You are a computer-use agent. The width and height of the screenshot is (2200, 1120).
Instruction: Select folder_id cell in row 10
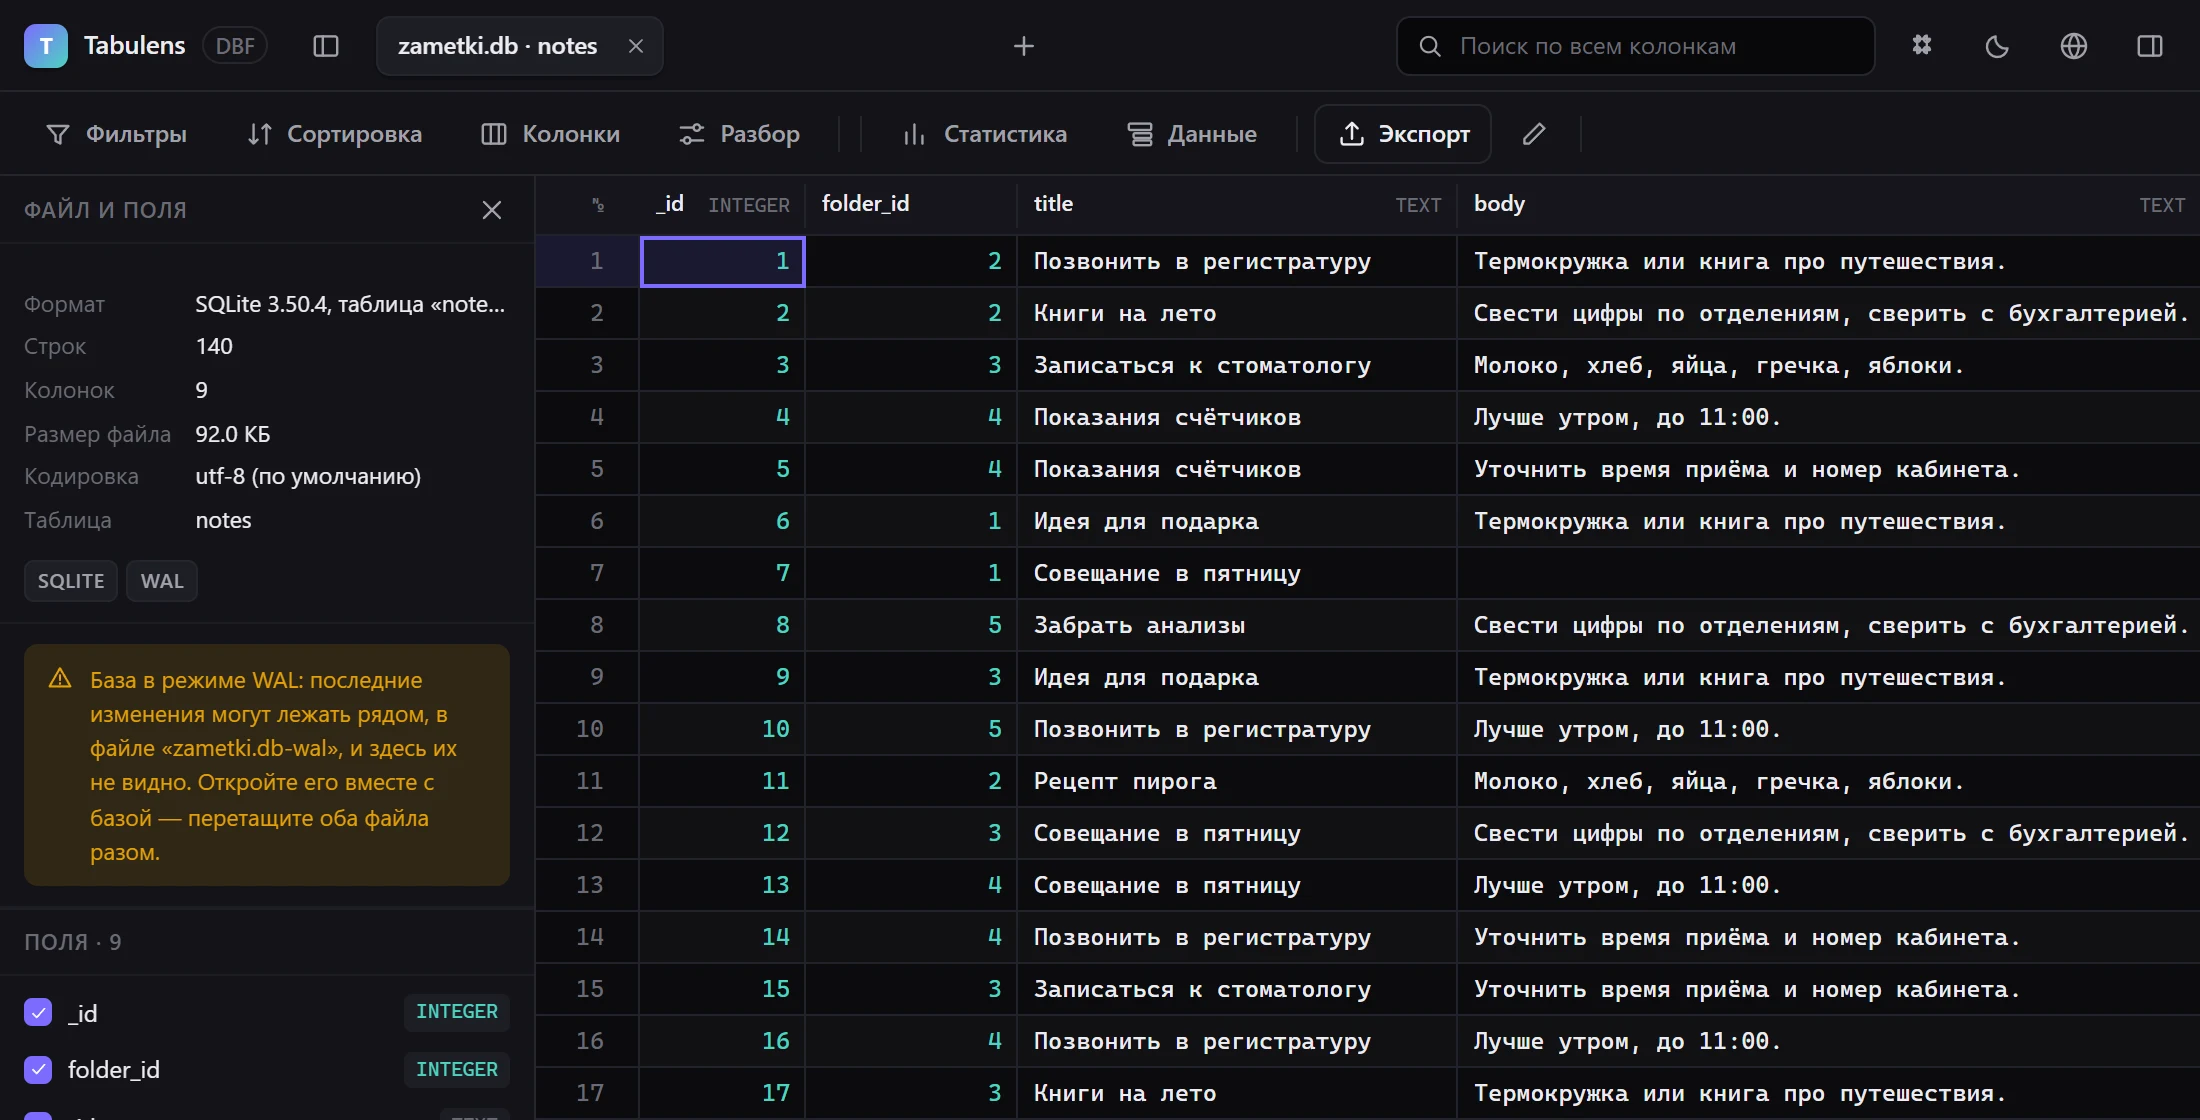point(912,729)
